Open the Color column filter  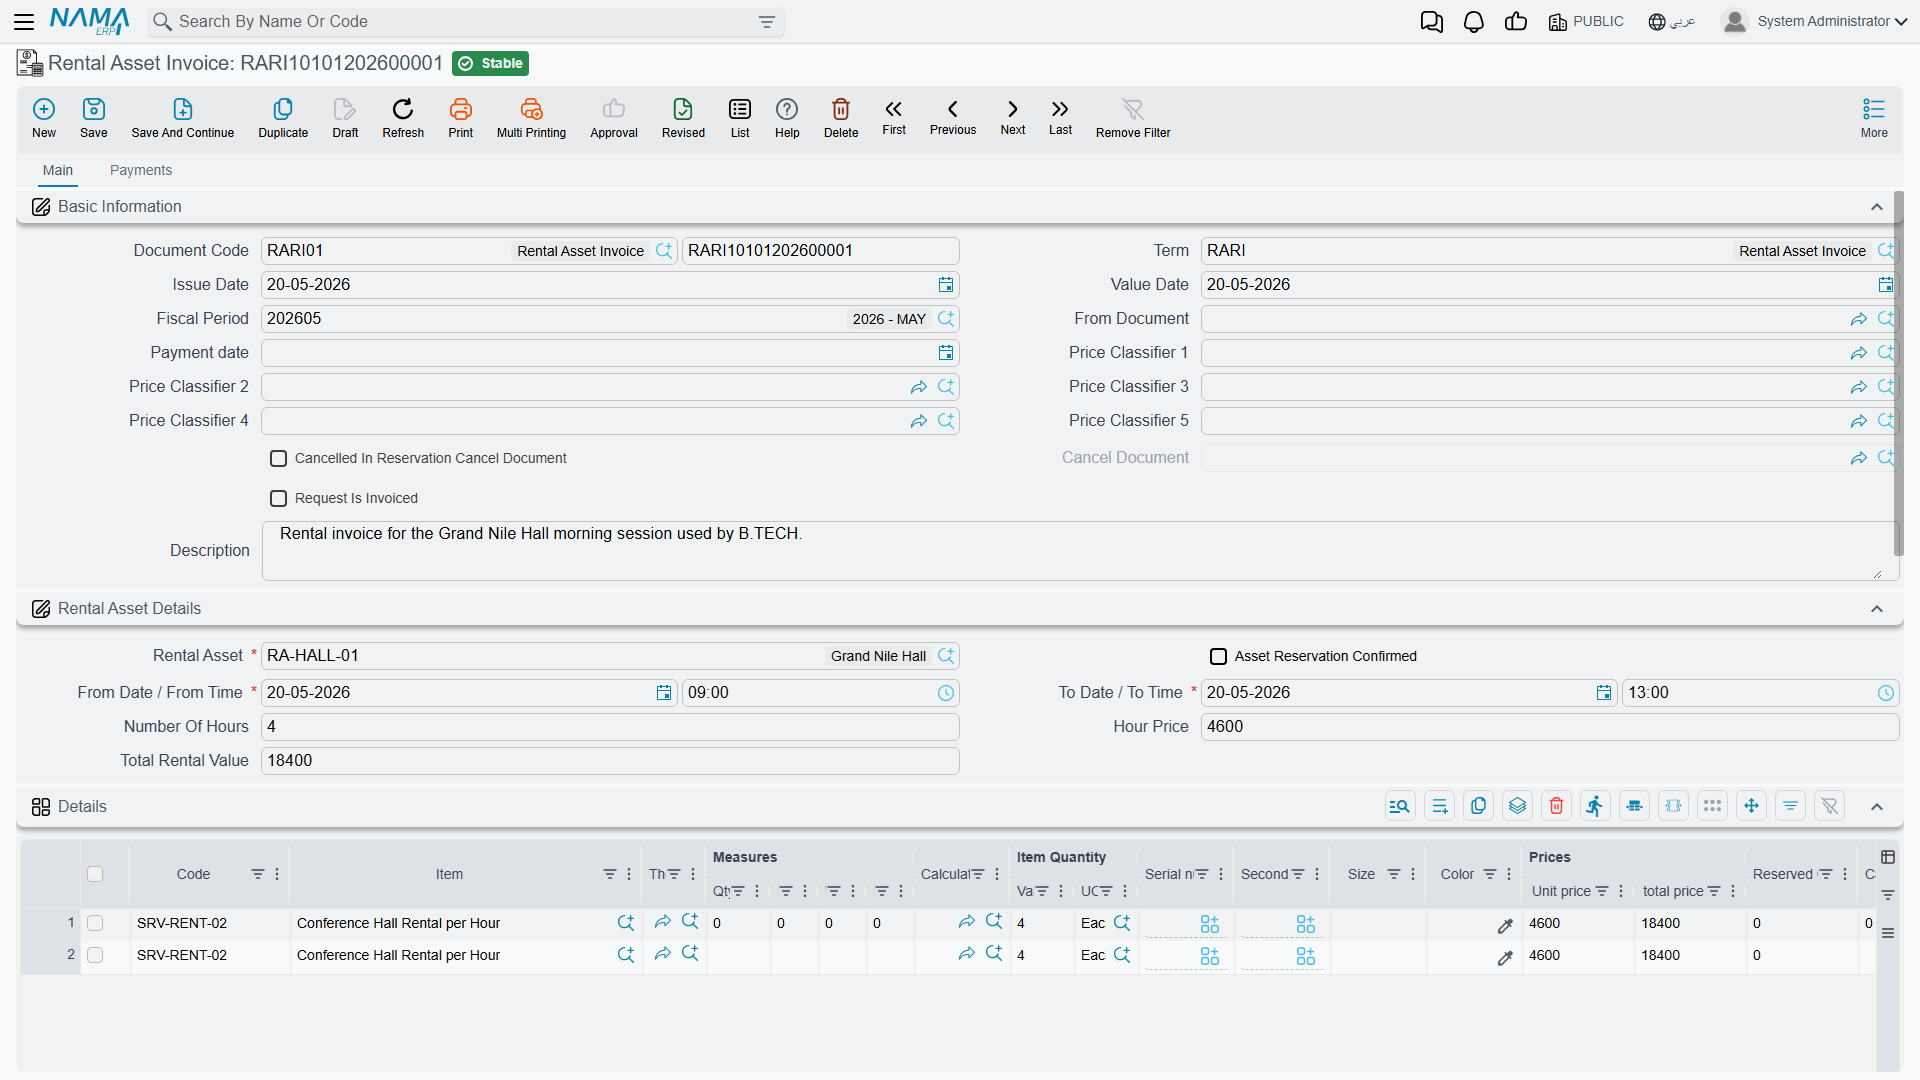point(1489,874)
